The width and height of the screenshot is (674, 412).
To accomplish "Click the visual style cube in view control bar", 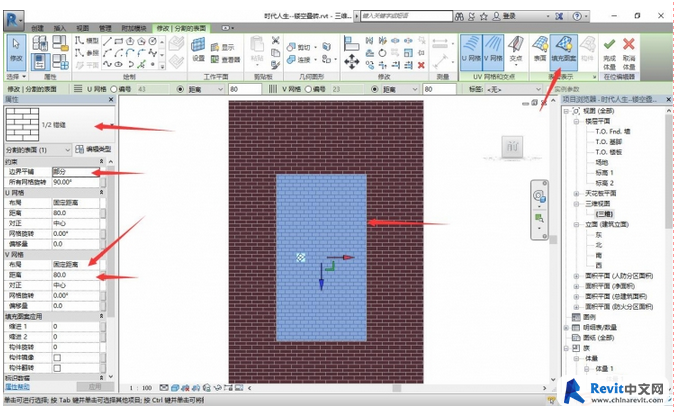I will pos(175,388).
